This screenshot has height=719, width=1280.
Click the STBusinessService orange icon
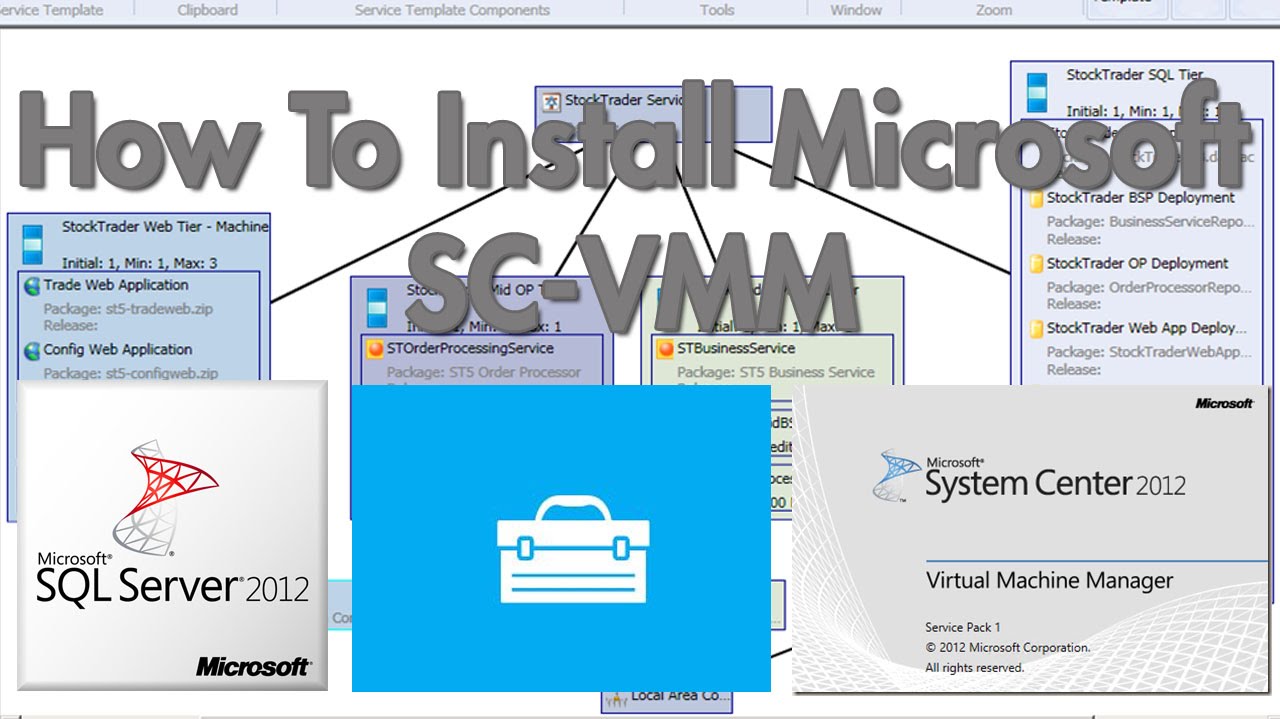(x=665, y=349)
